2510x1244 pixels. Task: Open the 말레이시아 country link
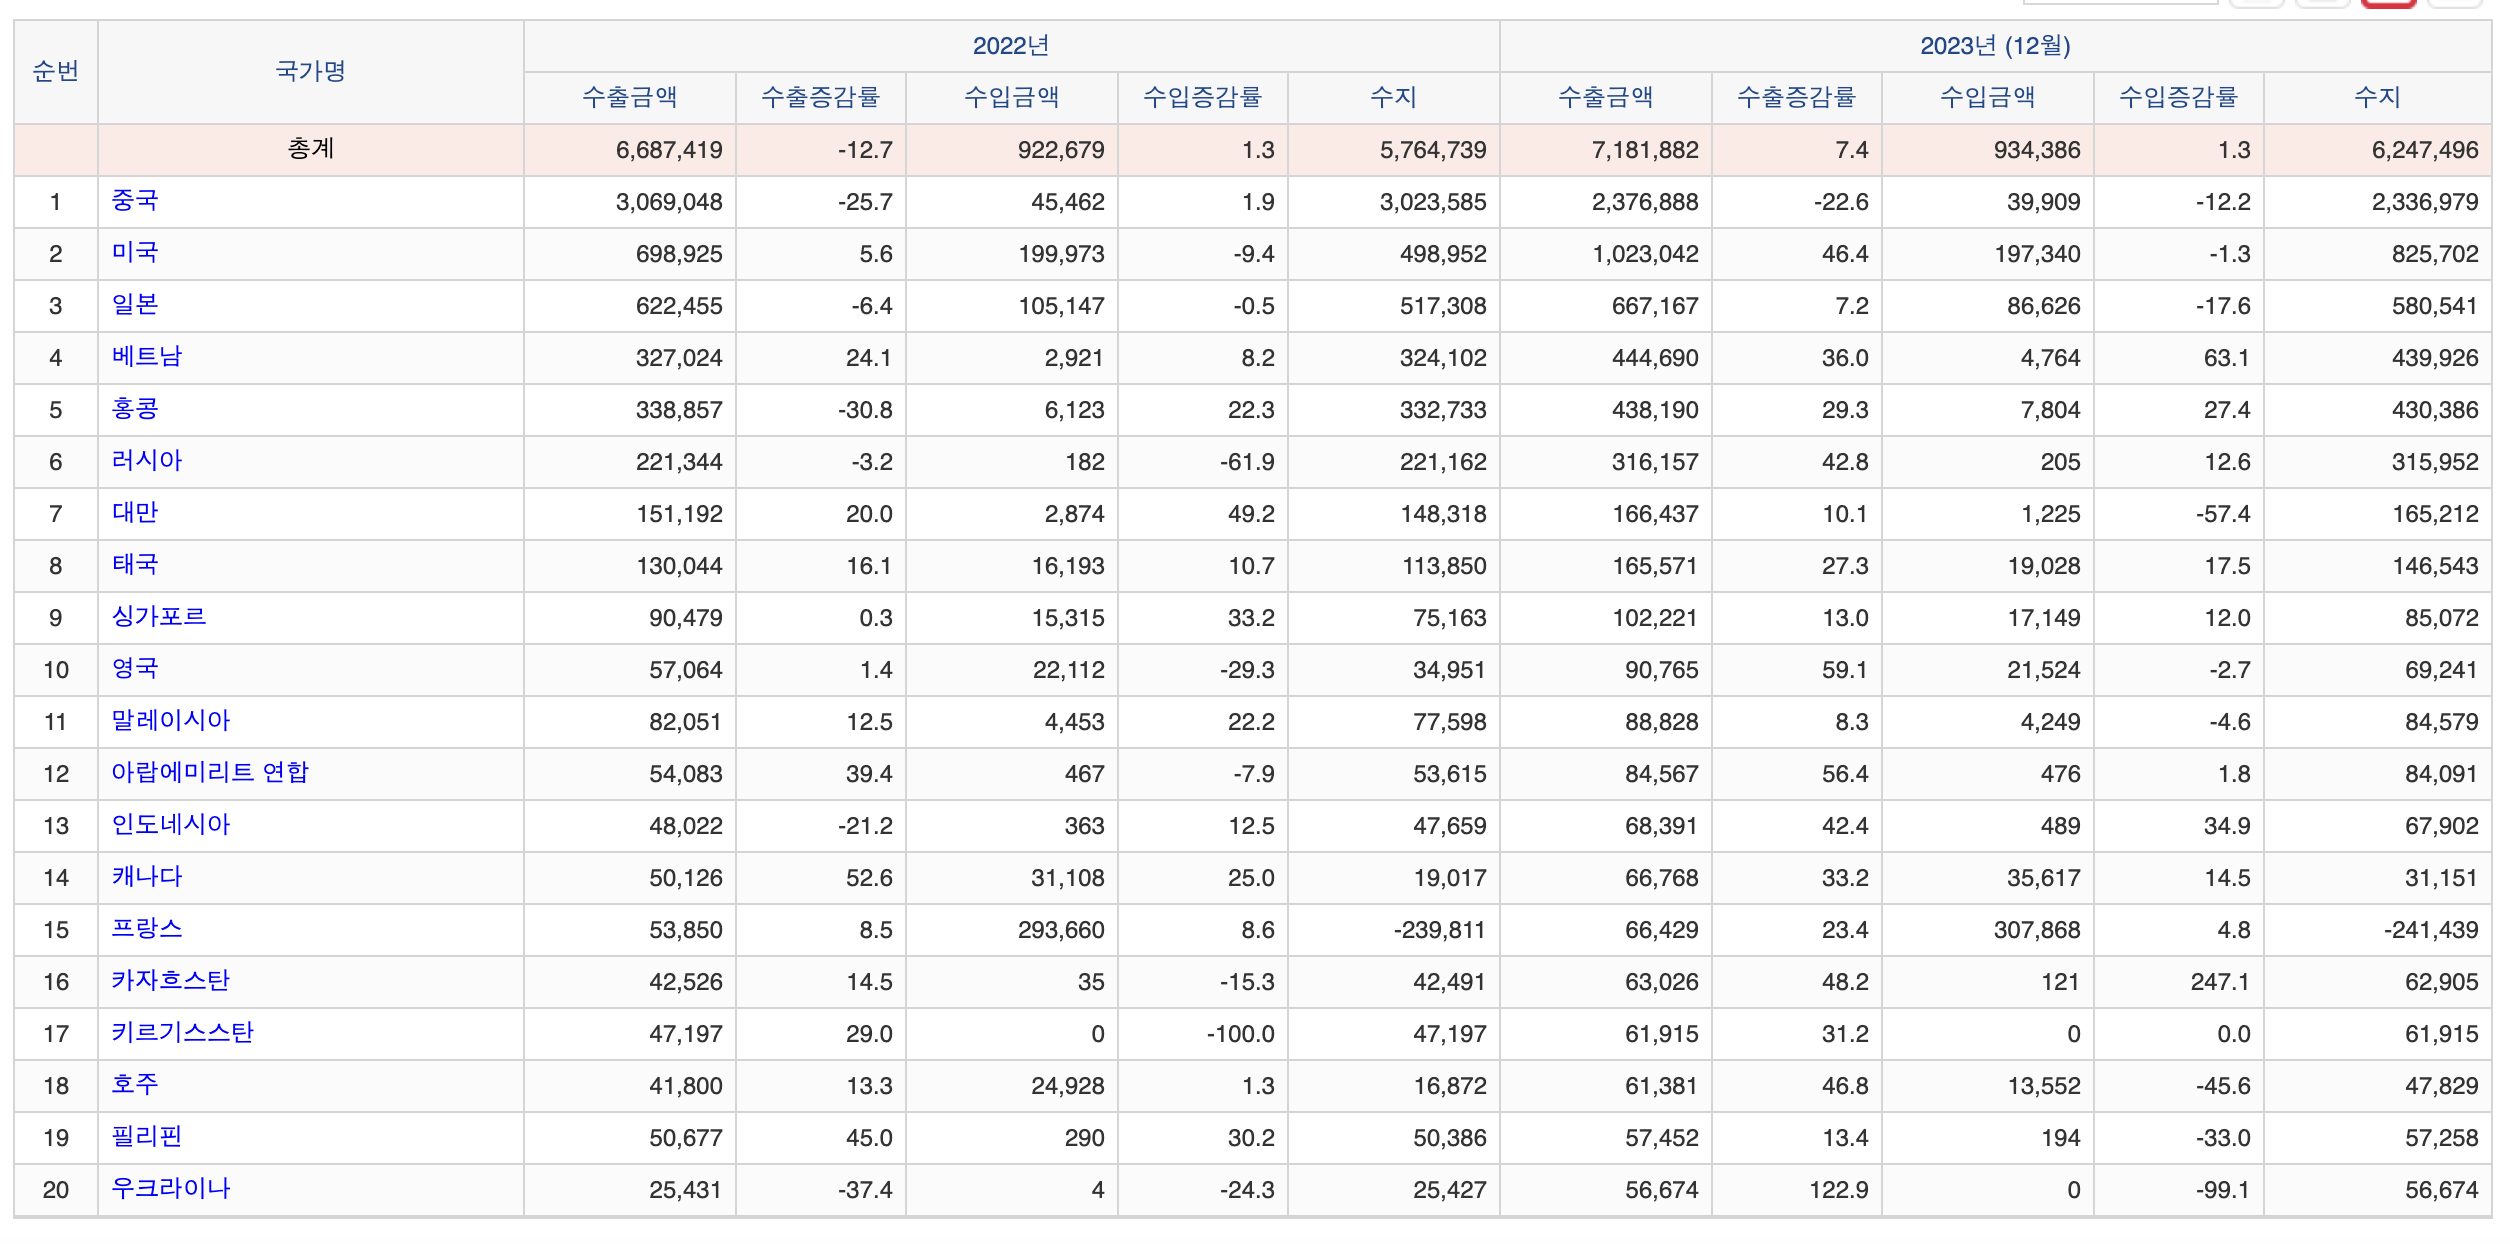tap(171, 721)
